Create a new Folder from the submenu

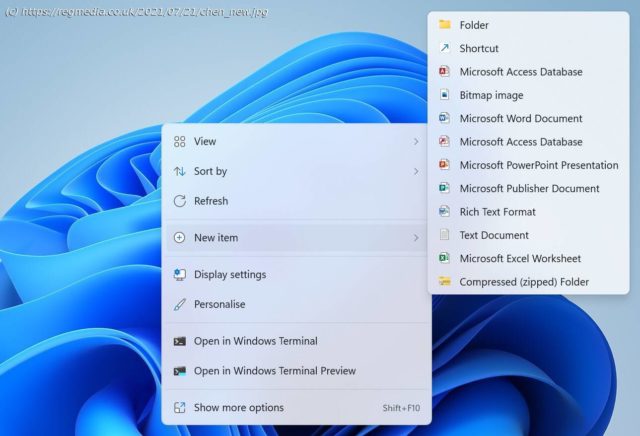point(529,25)
